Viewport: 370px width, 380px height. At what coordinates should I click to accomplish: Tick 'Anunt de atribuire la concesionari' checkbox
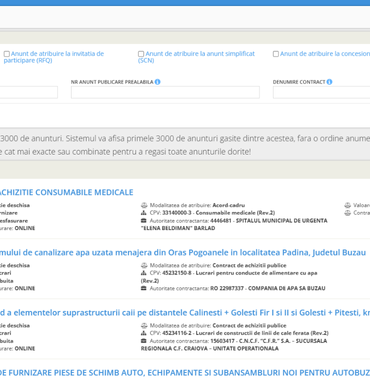click(x=276, y=54)
